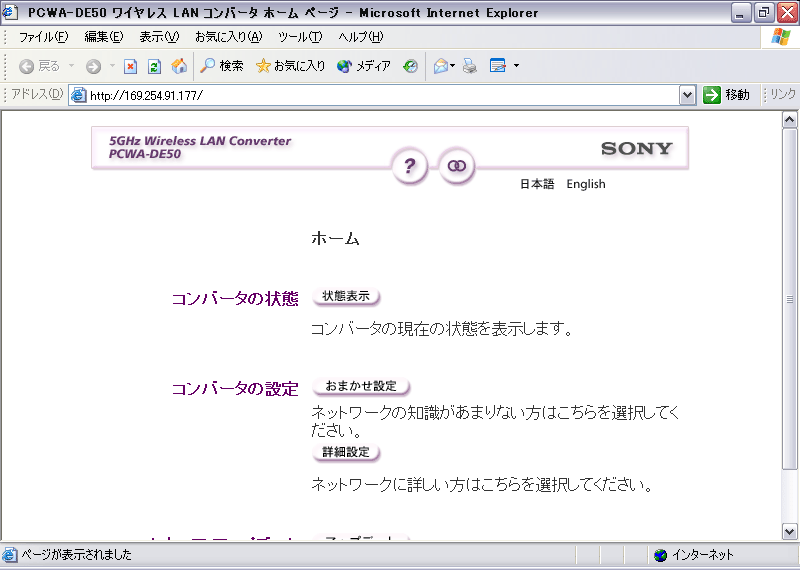
Task: Open the View (表示) menu
Action: [159, 37]
